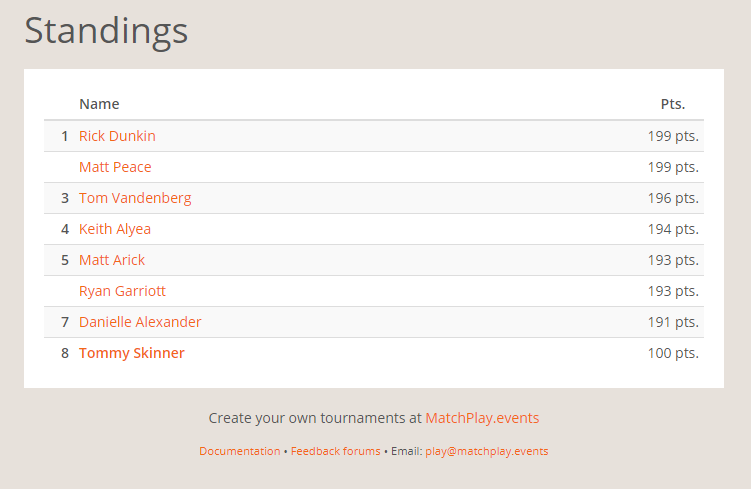Viewport: 751px width, 489px height.
Task: Click the Standings page heading
Action: tap(106, 30)
